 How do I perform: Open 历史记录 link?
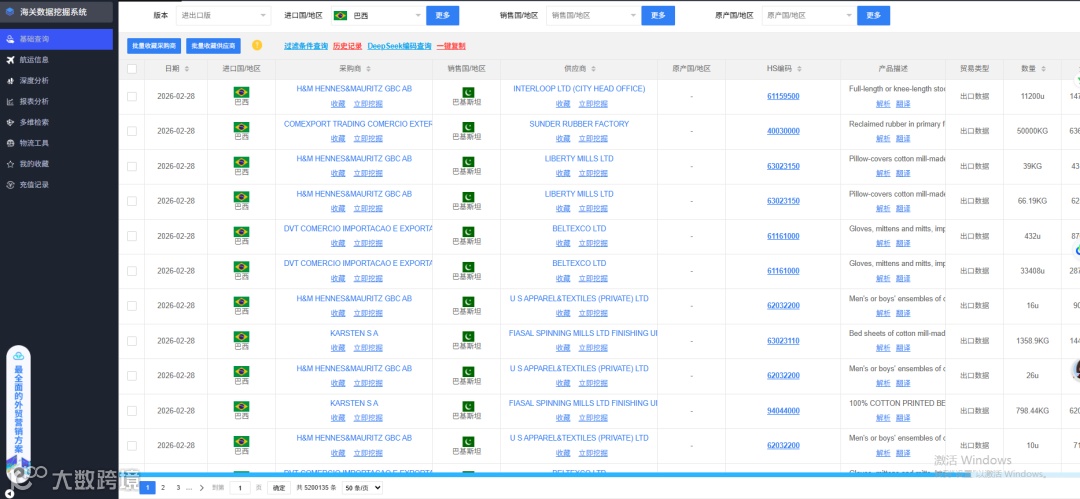347,46
